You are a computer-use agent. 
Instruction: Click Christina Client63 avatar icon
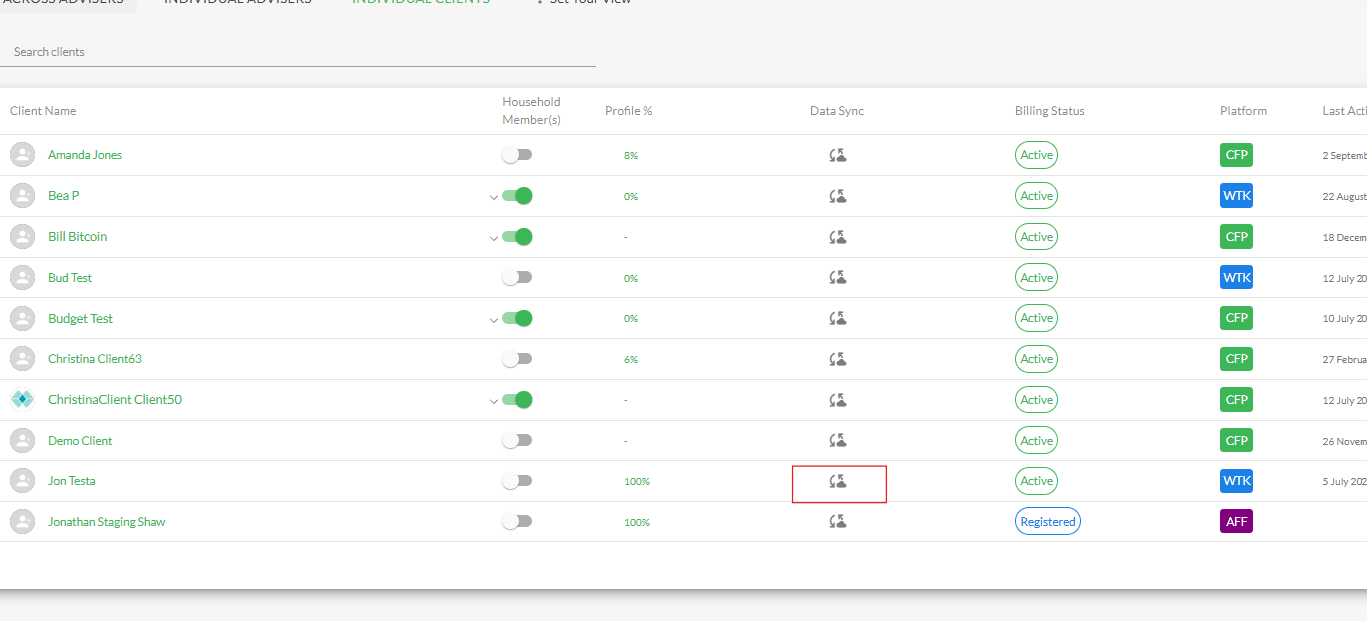pos(22,359)
